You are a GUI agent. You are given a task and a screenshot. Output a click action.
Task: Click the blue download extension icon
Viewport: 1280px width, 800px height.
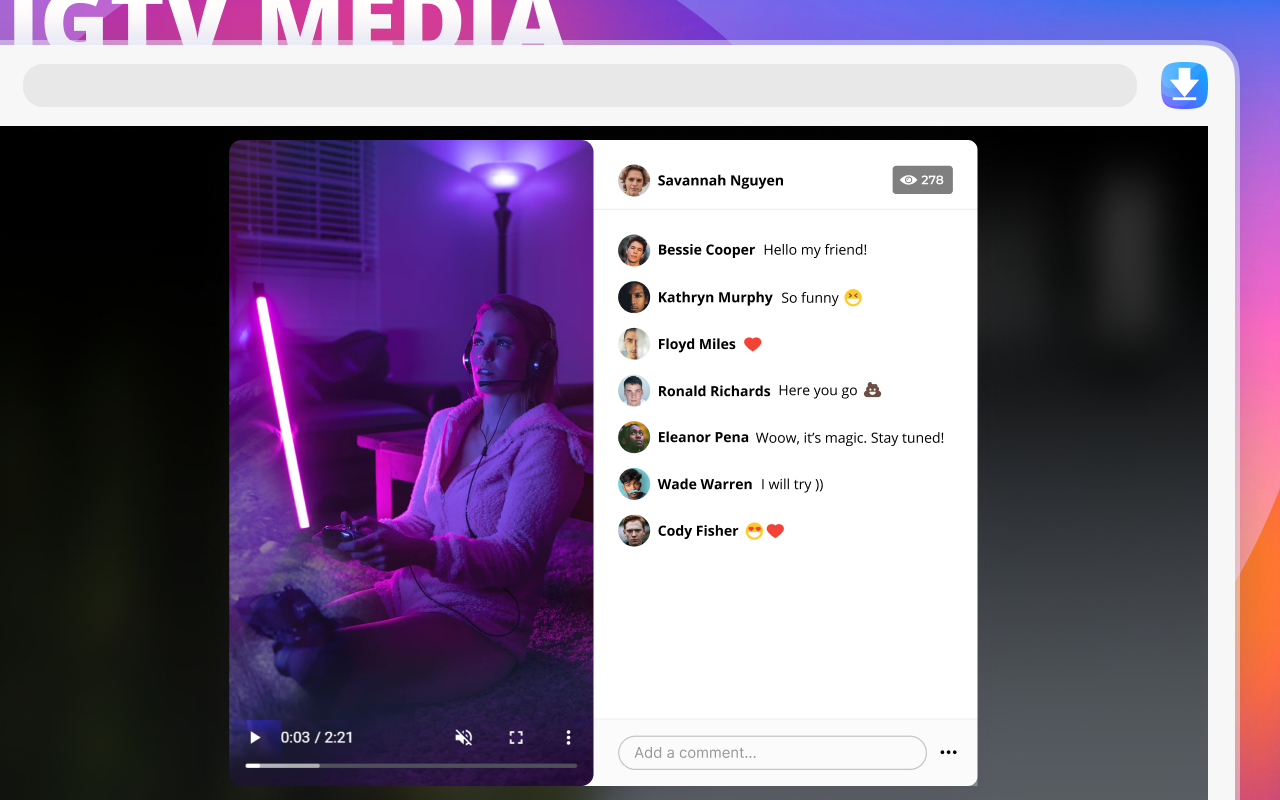pyautogui.click(x=1184, y=85)
